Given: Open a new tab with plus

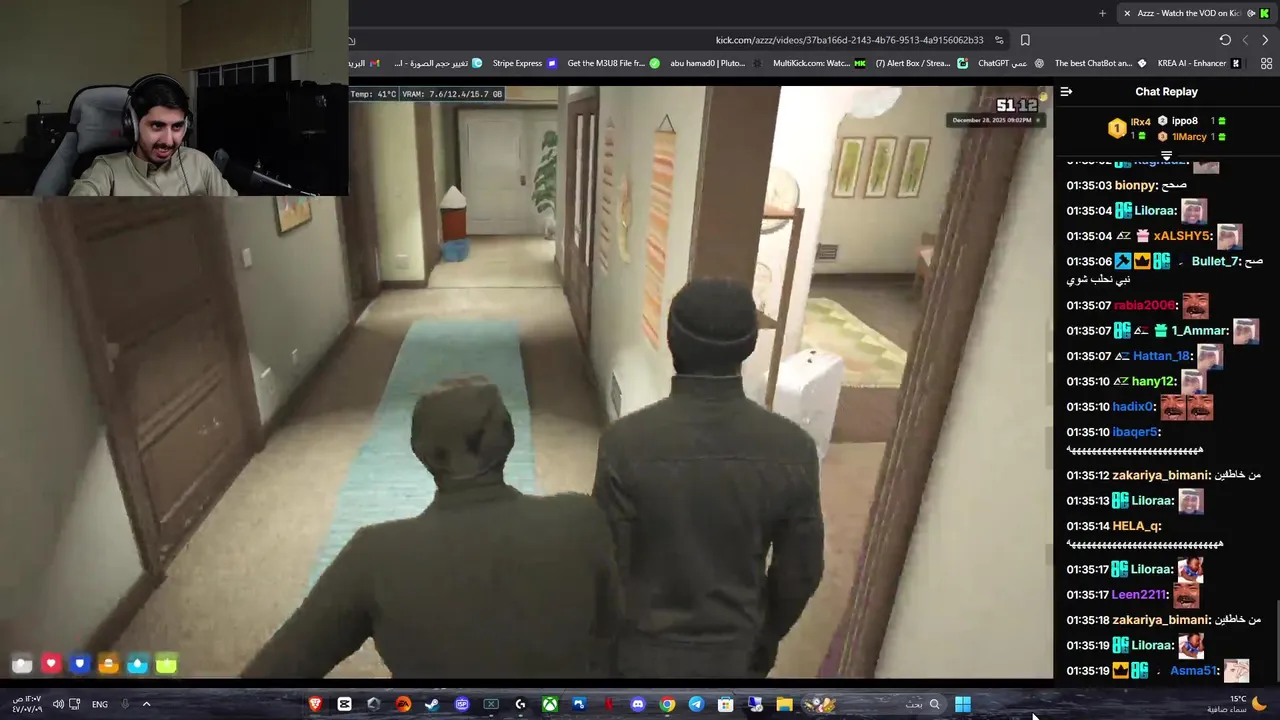Looking at the screenshot, I should click(x=1102, y=13).
